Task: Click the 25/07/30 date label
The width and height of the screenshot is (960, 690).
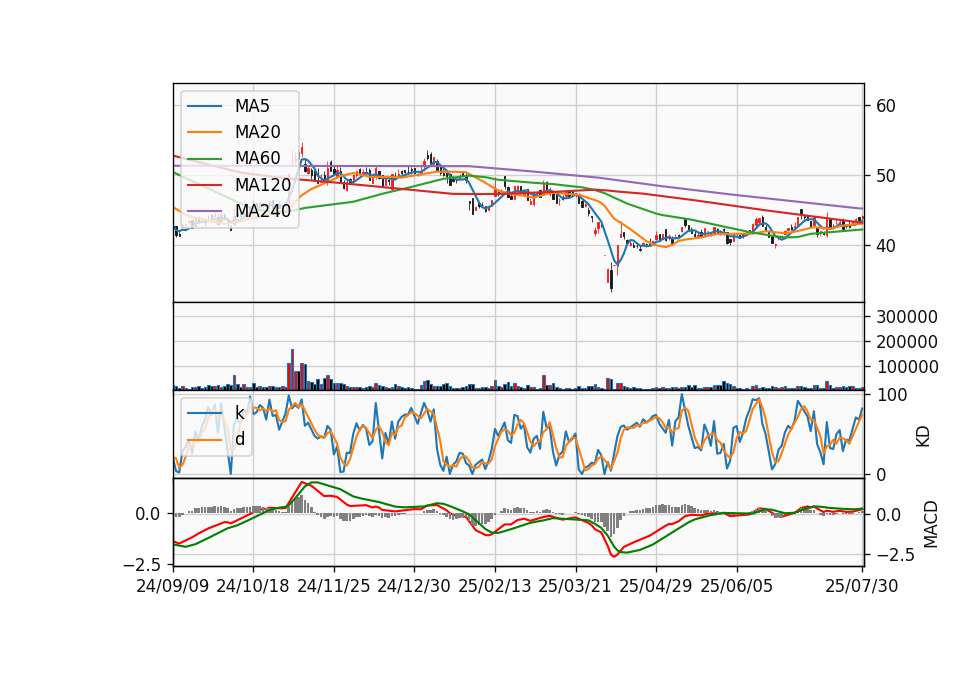Action: (x=862, y=586)
